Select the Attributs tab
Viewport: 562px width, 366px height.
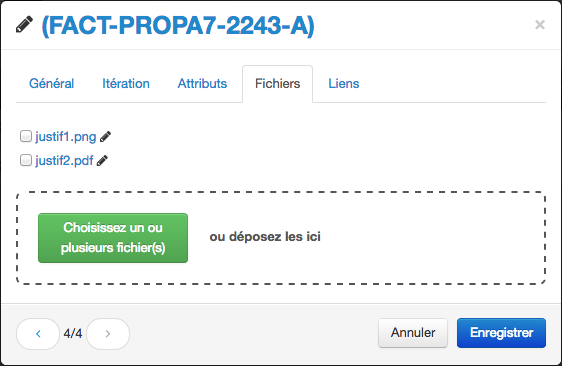pyautogui.click(x=203, y=84)
